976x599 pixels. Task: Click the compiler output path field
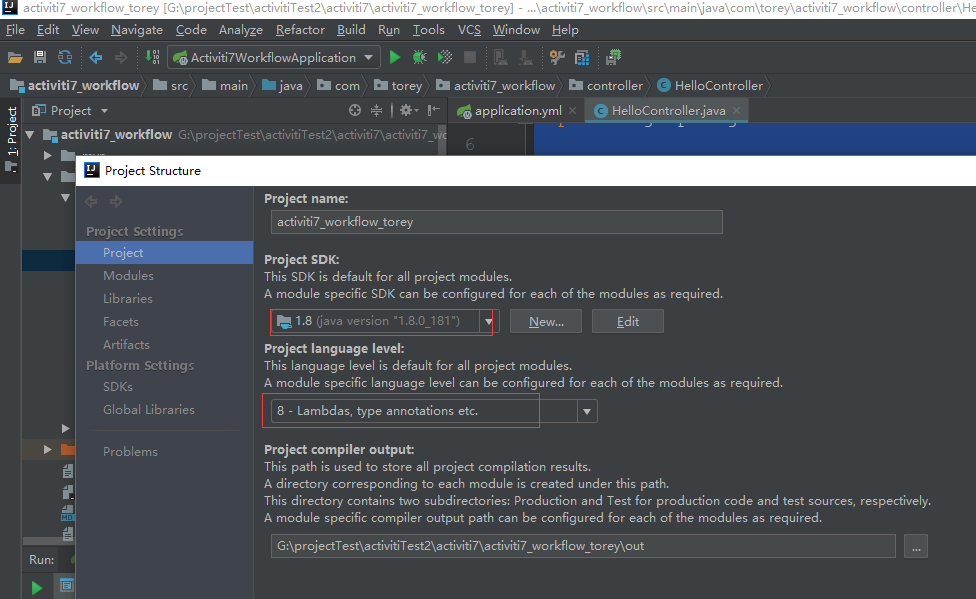[x=583, y=546]
